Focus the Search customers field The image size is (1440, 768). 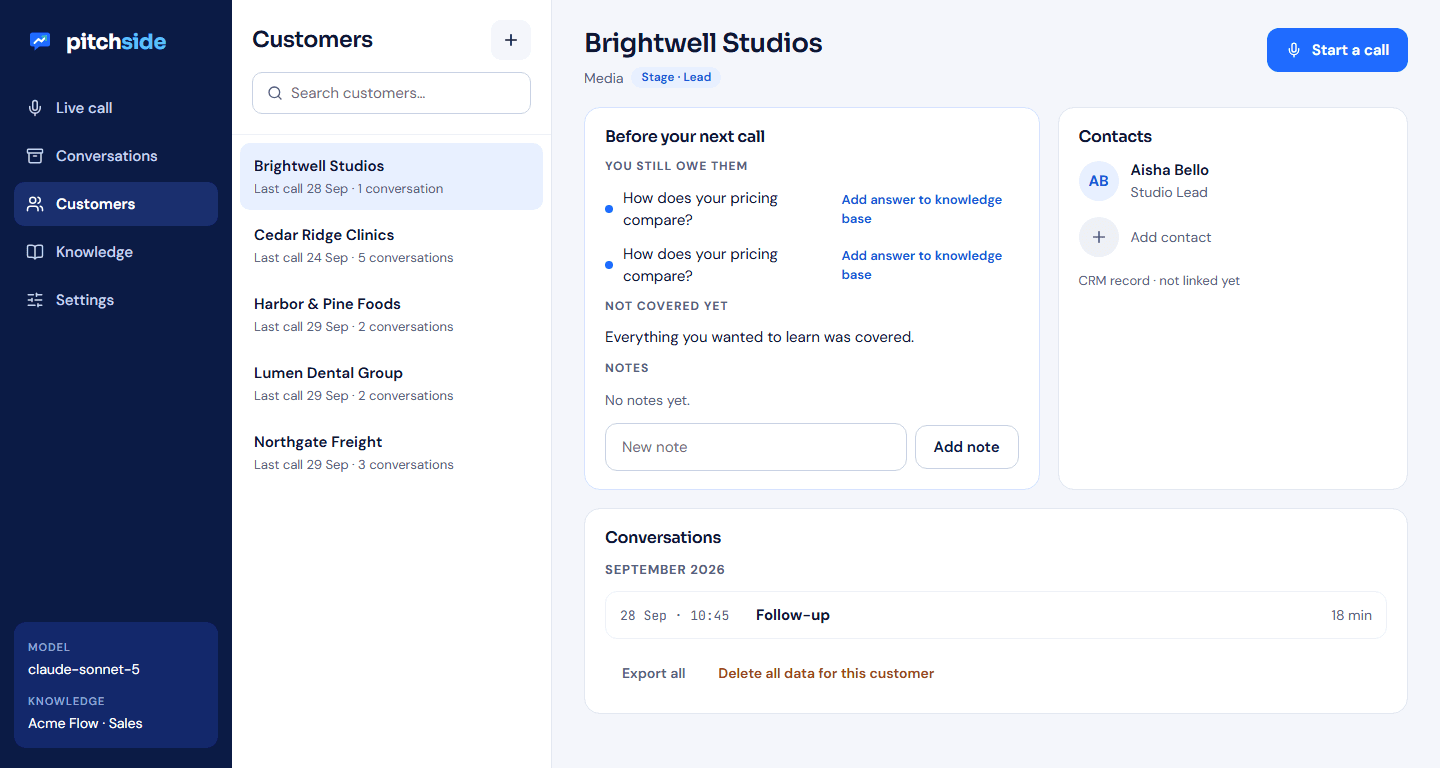(x=392, y=93)
